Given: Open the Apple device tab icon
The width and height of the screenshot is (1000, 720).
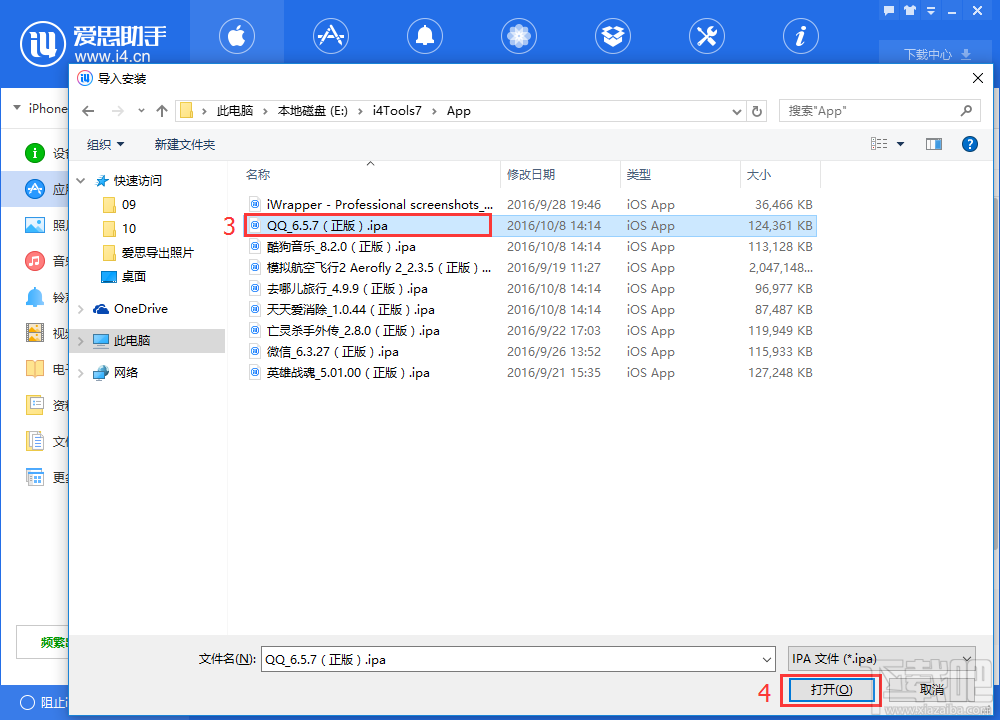Looking at the screenshot, I should (x=237, y=36).
